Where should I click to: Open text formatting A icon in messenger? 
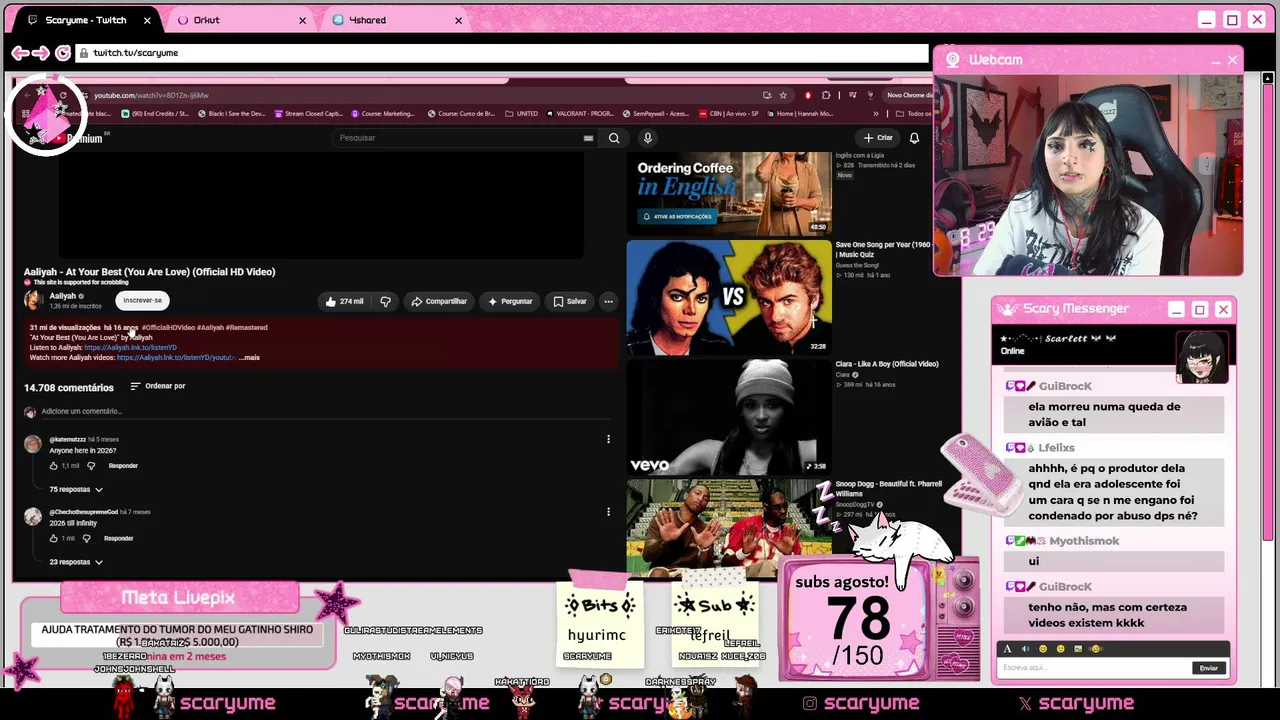1007,649
